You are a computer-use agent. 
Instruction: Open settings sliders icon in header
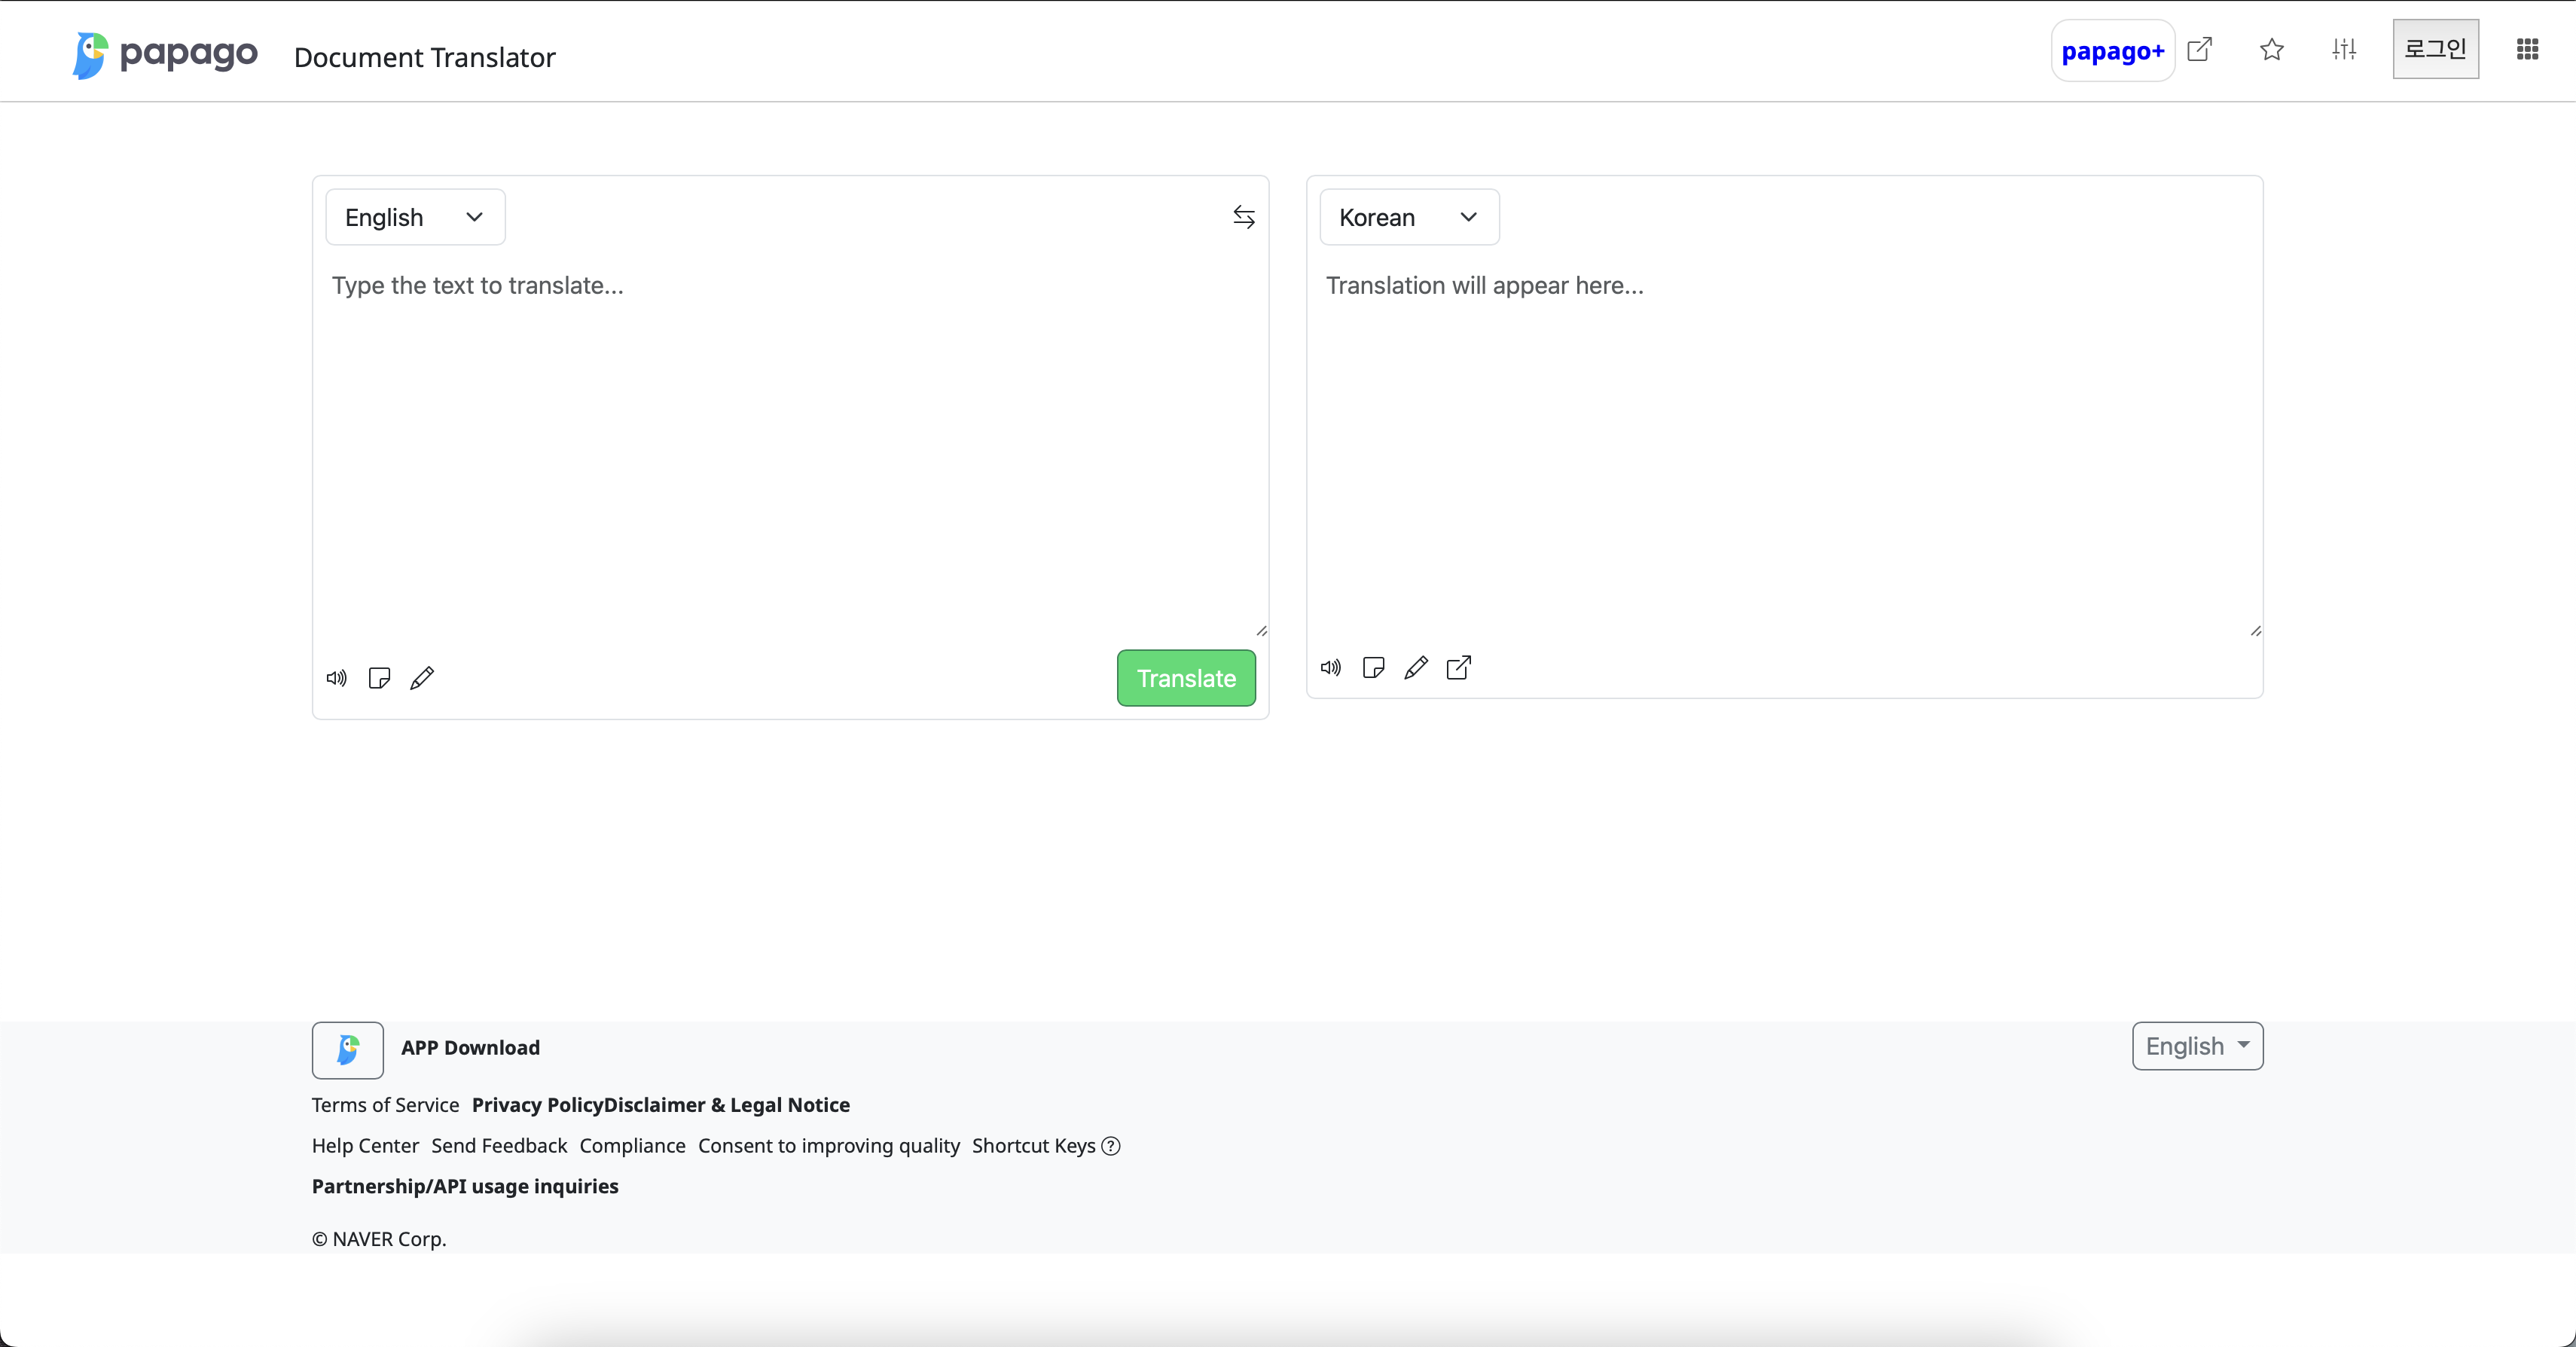(x=2344, y=49)
